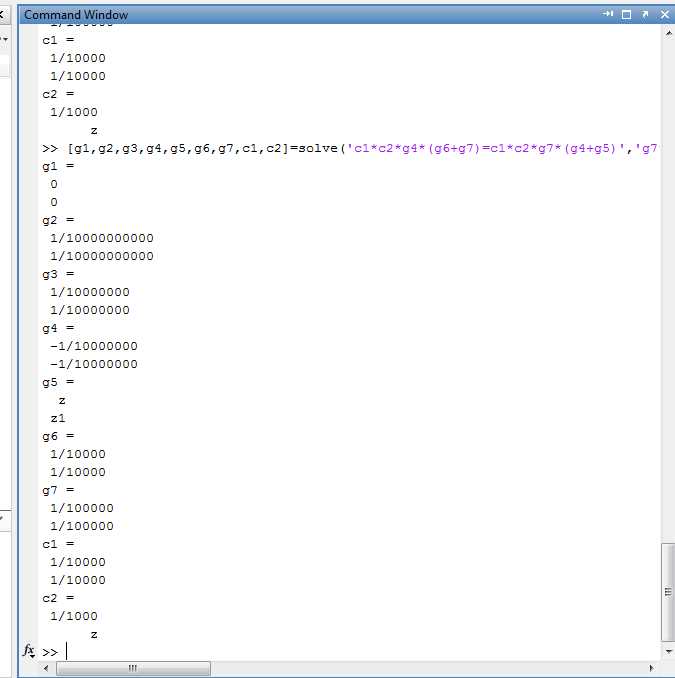
Task: Click the 'g5 =' output label
Action: tap(58, 383)
